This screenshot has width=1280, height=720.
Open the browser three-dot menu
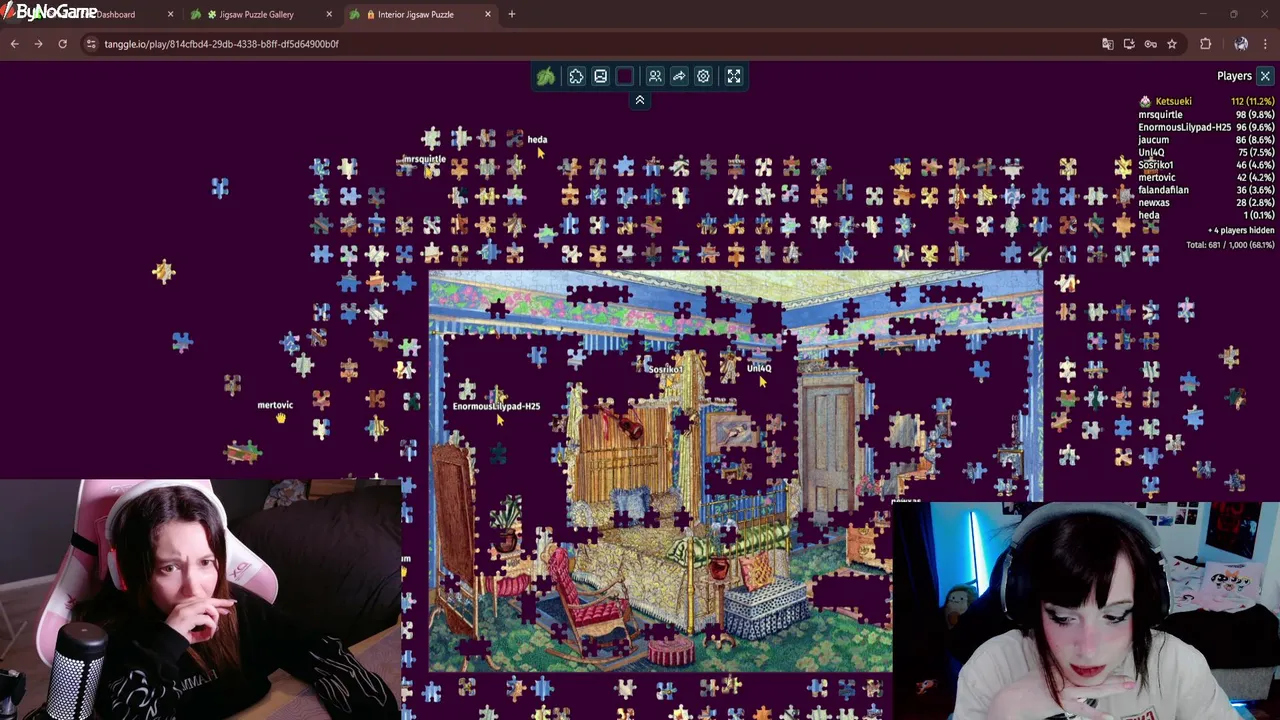tap(1265, 44)
